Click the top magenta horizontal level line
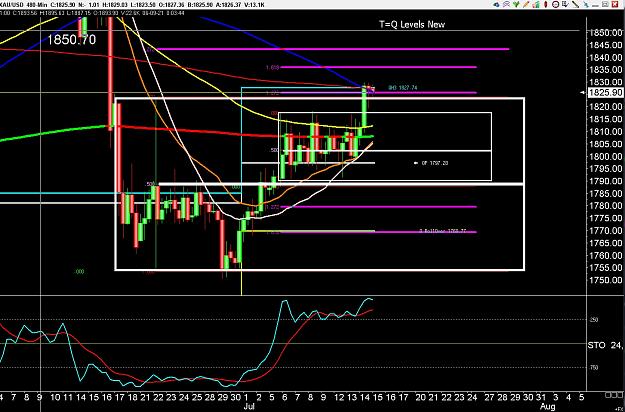Viewport: 625px width, 412px height. tap(333, 49)
